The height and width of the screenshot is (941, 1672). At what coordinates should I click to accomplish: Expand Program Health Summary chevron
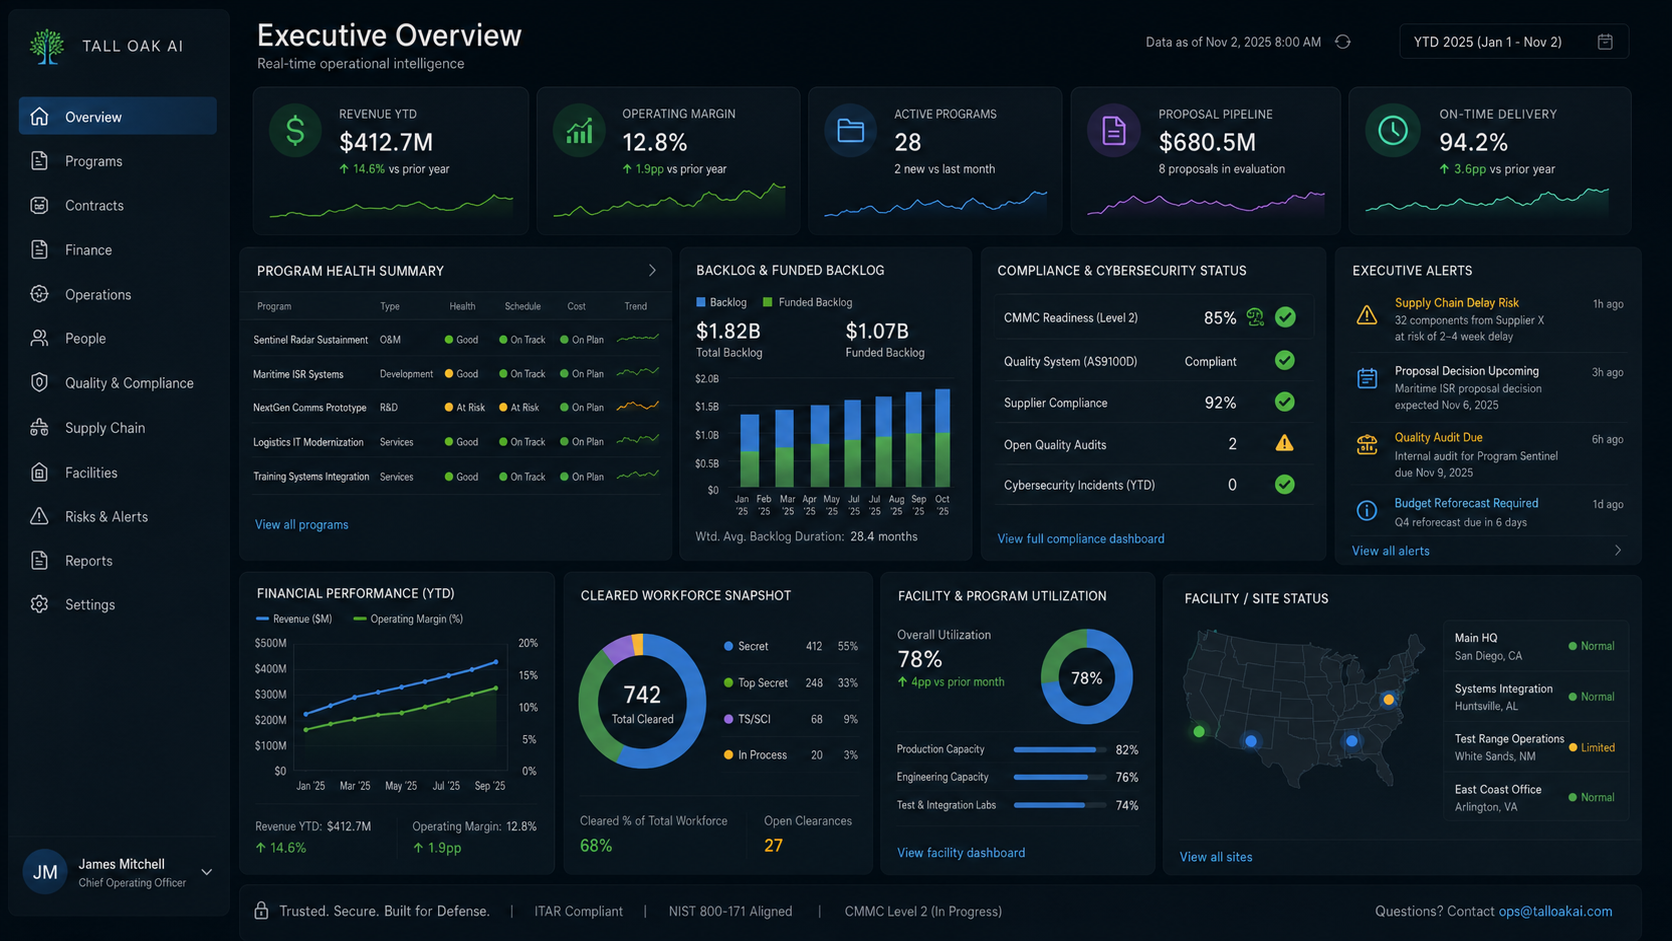(652, 271)
